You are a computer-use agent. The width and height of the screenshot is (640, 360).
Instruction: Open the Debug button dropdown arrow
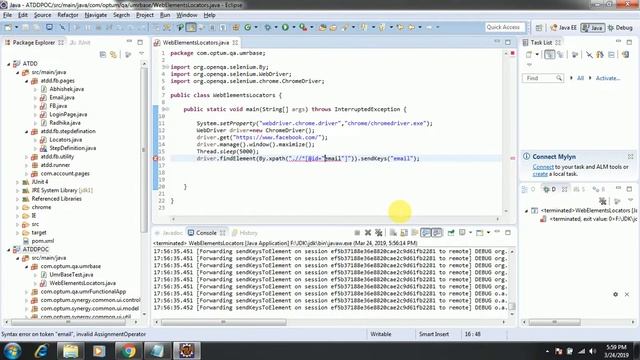(275, 27)
